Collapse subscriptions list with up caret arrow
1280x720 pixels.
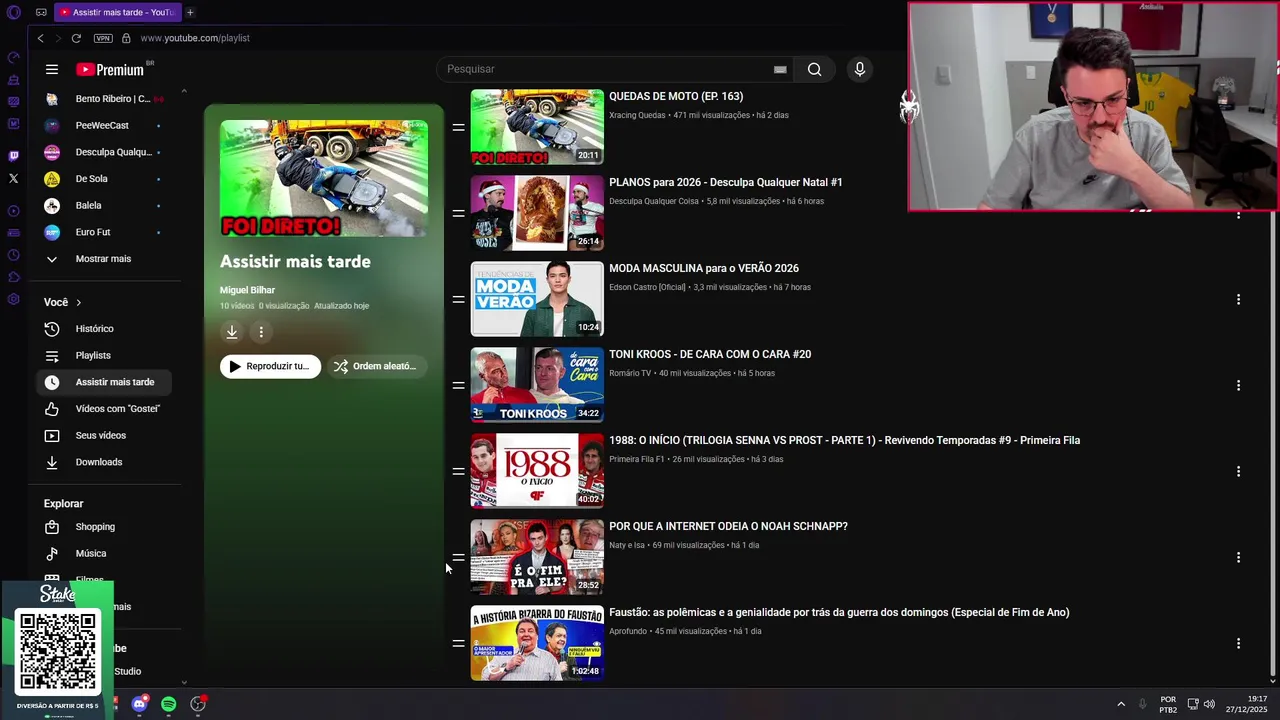(x=183, y=91)
